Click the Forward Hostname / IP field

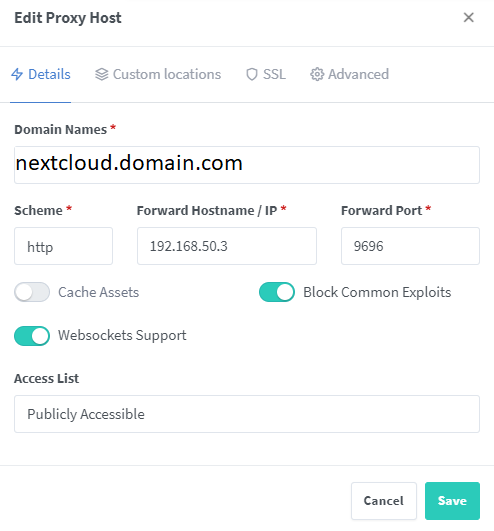pos(227,246)
